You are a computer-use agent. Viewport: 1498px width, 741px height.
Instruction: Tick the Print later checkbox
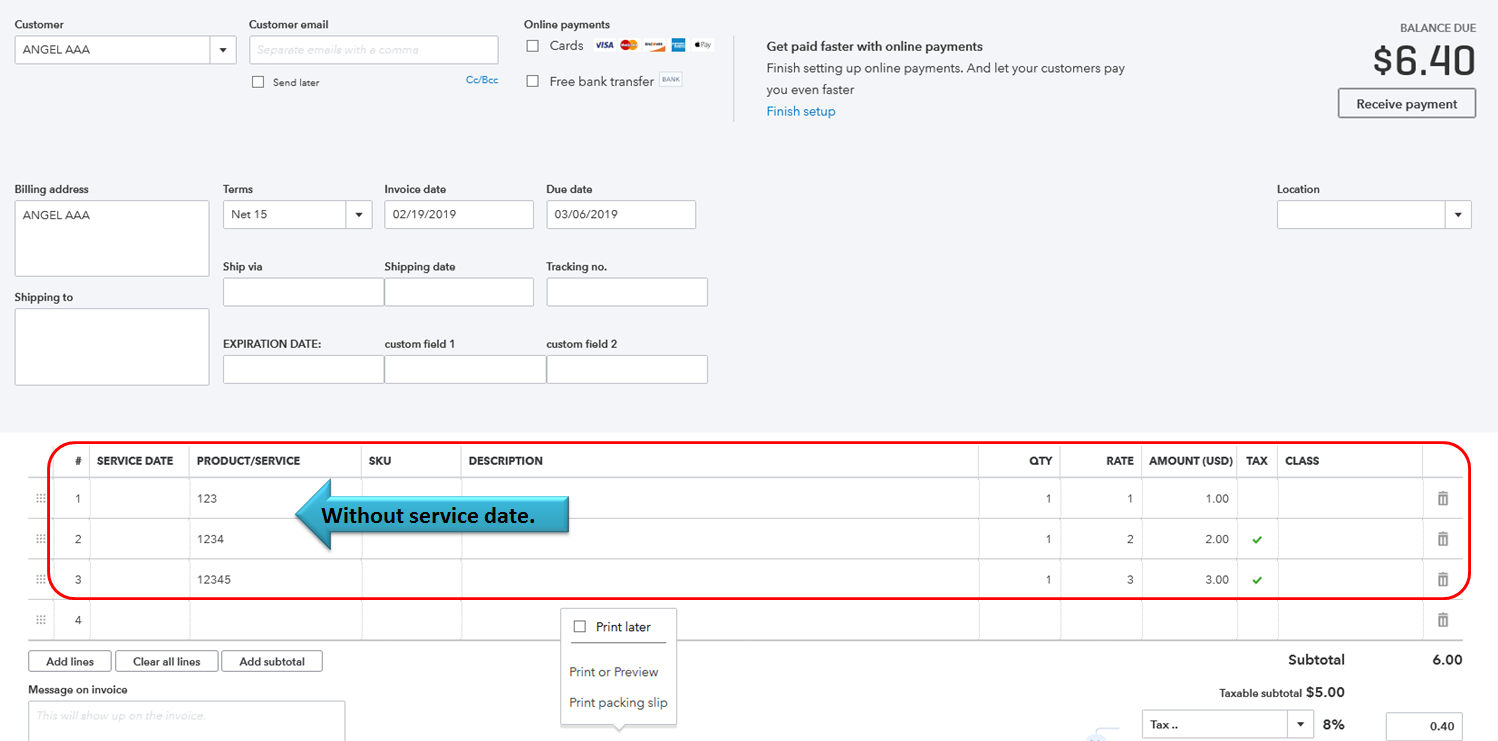point(579,627)
